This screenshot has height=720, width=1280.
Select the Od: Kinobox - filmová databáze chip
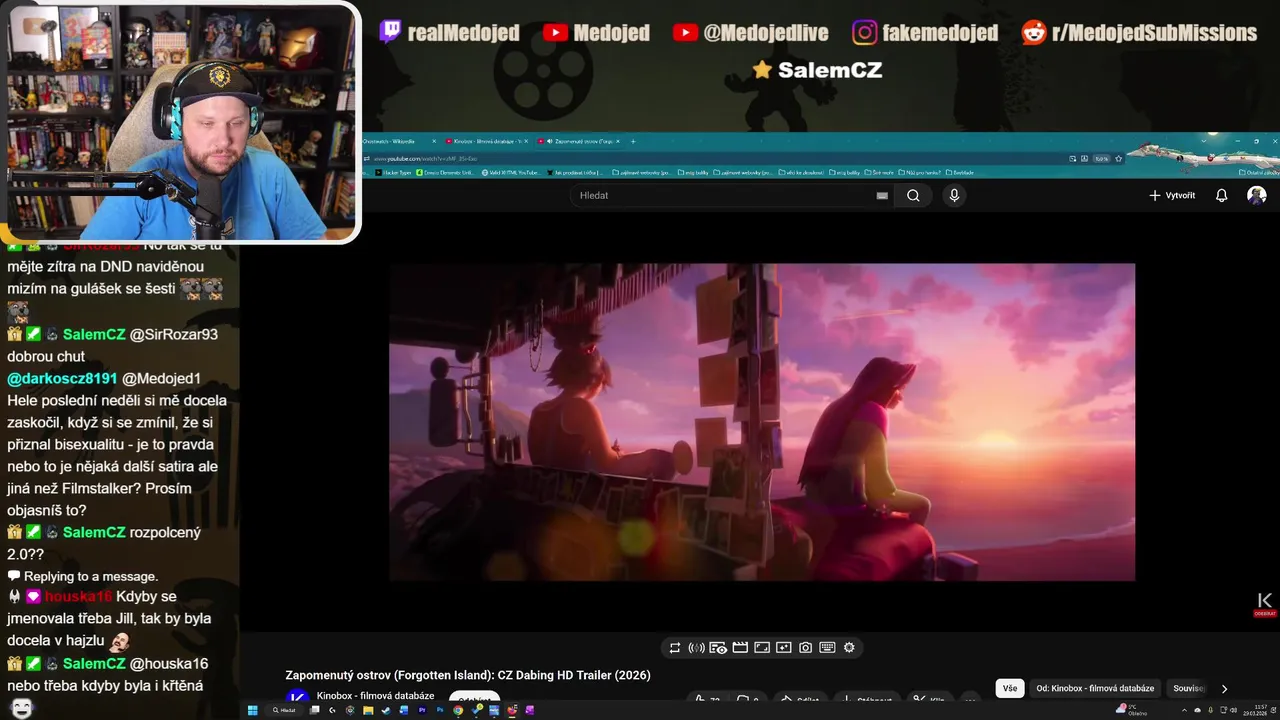tap(1095, 688)
